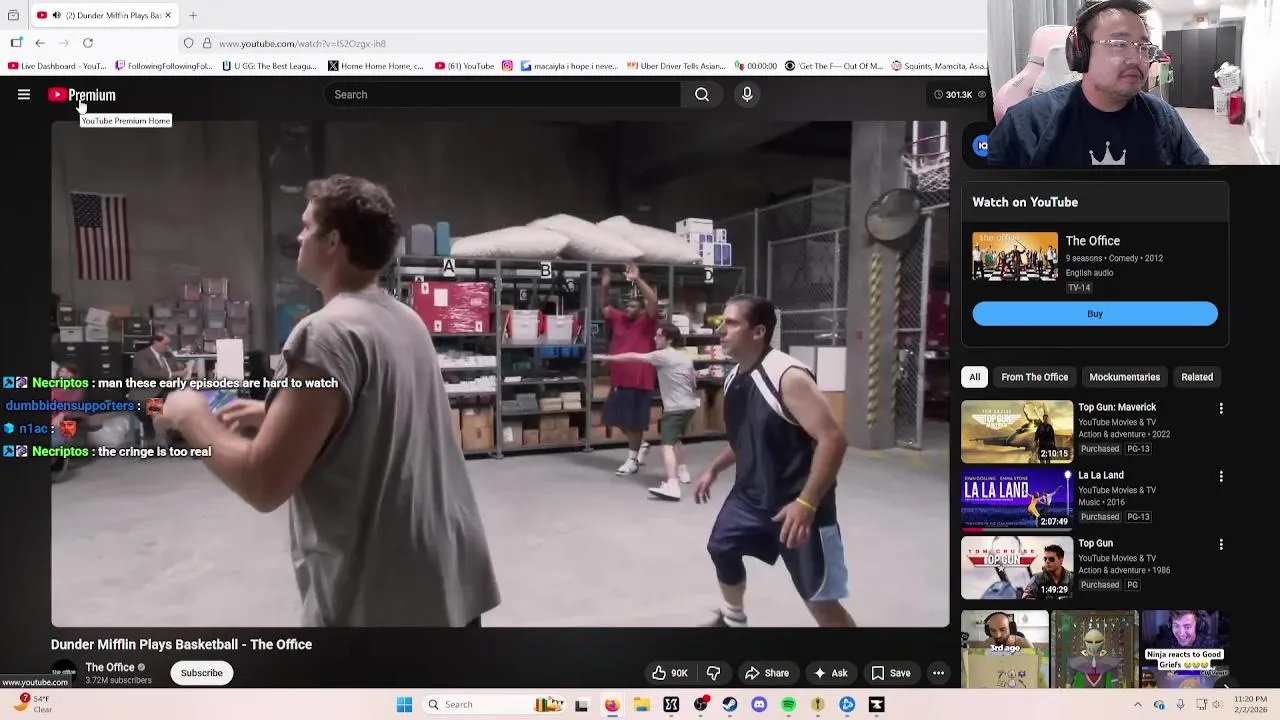Go back to previous page
This screenshot has height=720, width=1280.
pyautogui.click(x=40, y=43)
